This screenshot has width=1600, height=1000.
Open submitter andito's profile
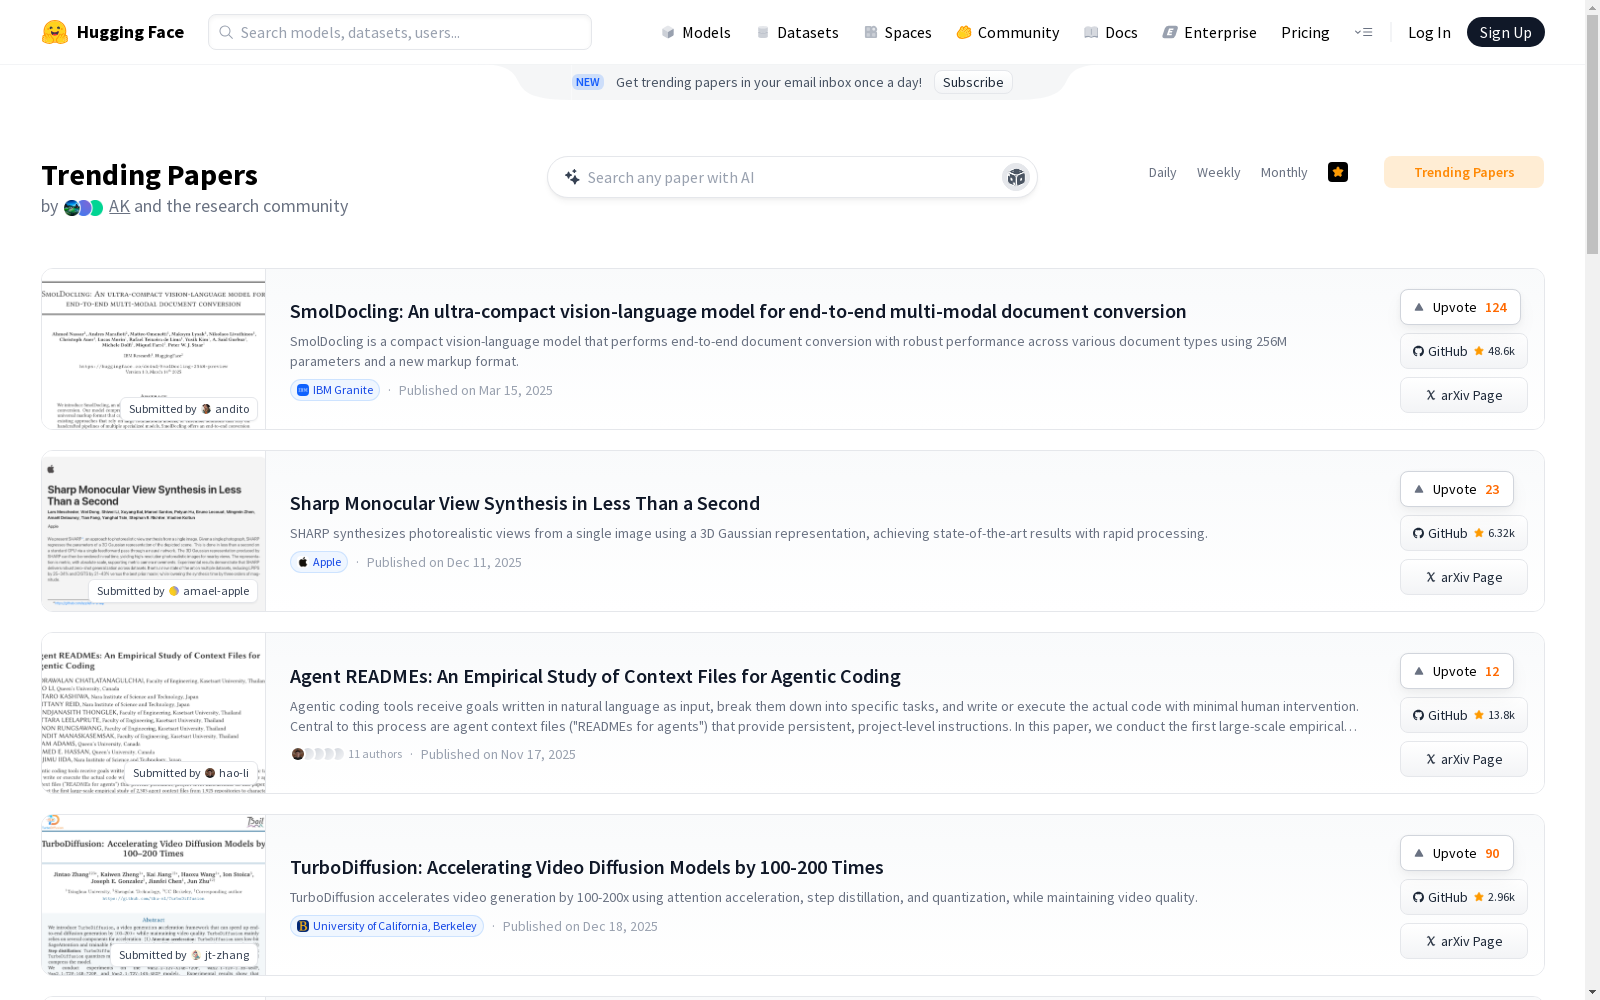click(x=189, y=409)
